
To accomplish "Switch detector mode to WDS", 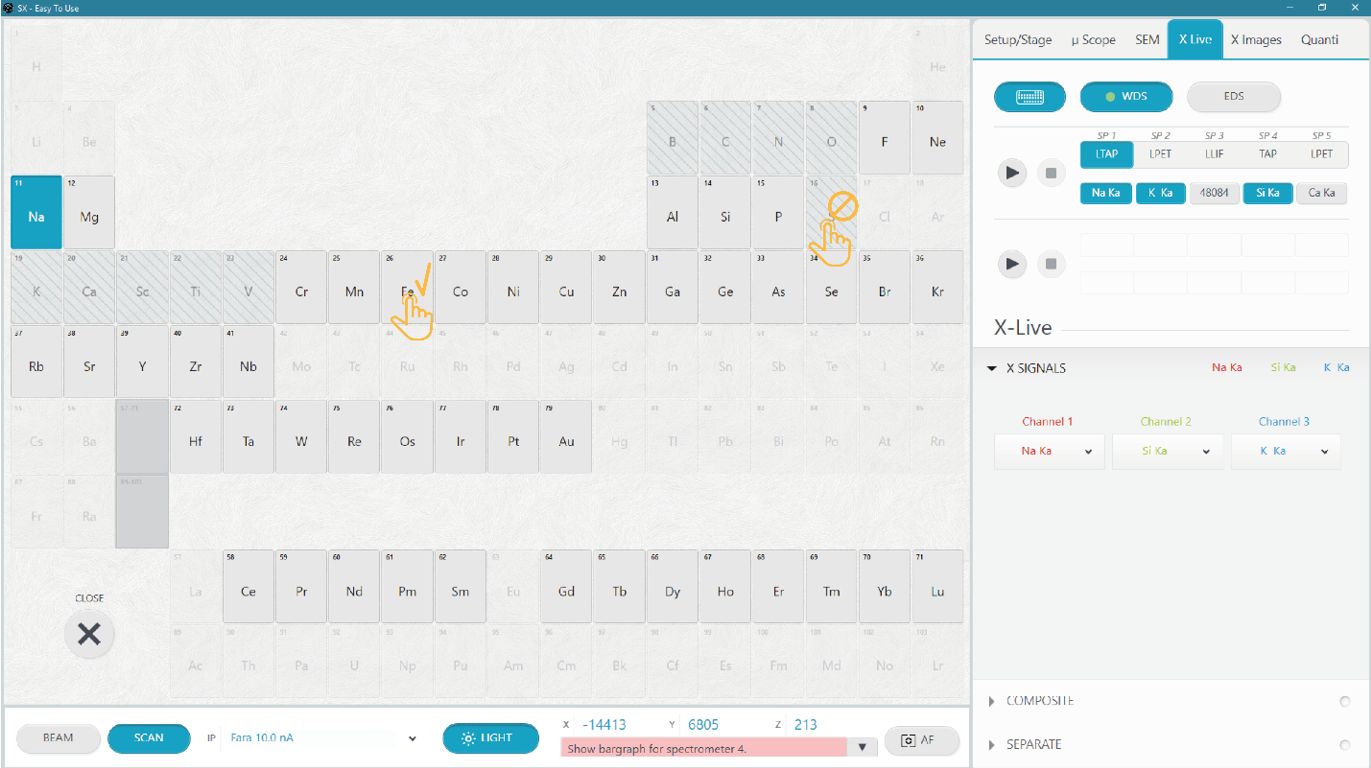I will (x=1125, y=97).
